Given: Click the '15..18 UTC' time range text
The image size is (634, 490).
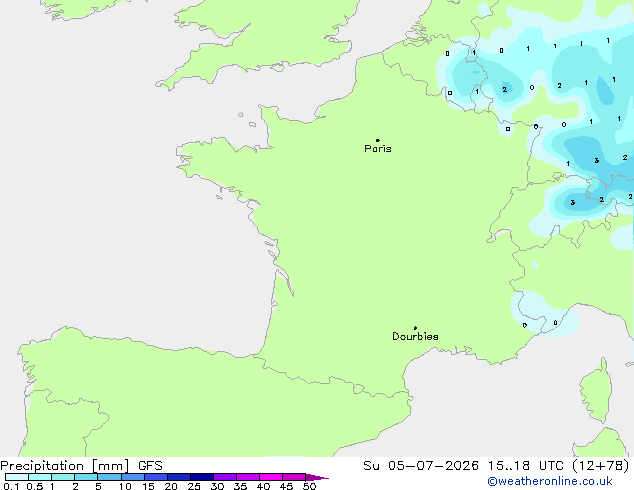Looking at the screenshot, I should 526,466.
